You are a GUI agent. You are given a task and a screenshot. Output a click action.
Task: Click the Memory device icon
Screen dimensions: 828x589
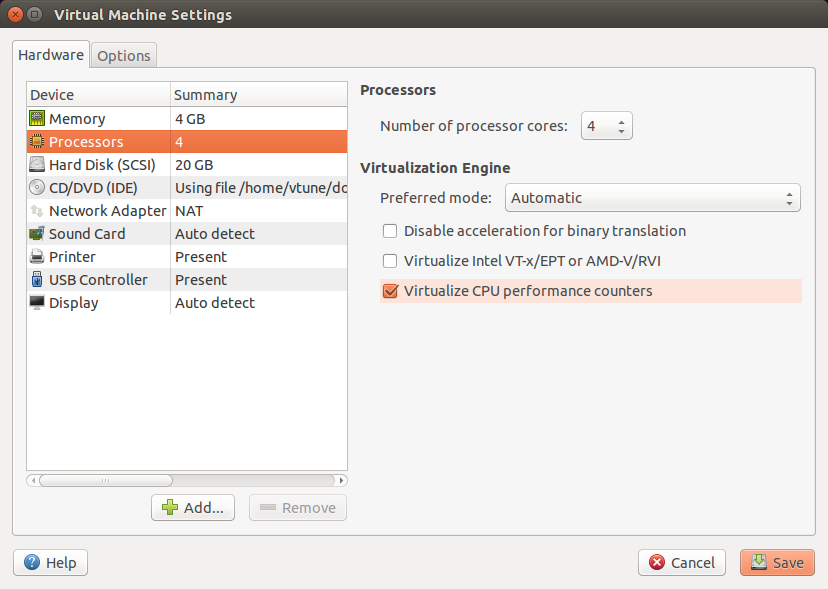tap(37, 119)
